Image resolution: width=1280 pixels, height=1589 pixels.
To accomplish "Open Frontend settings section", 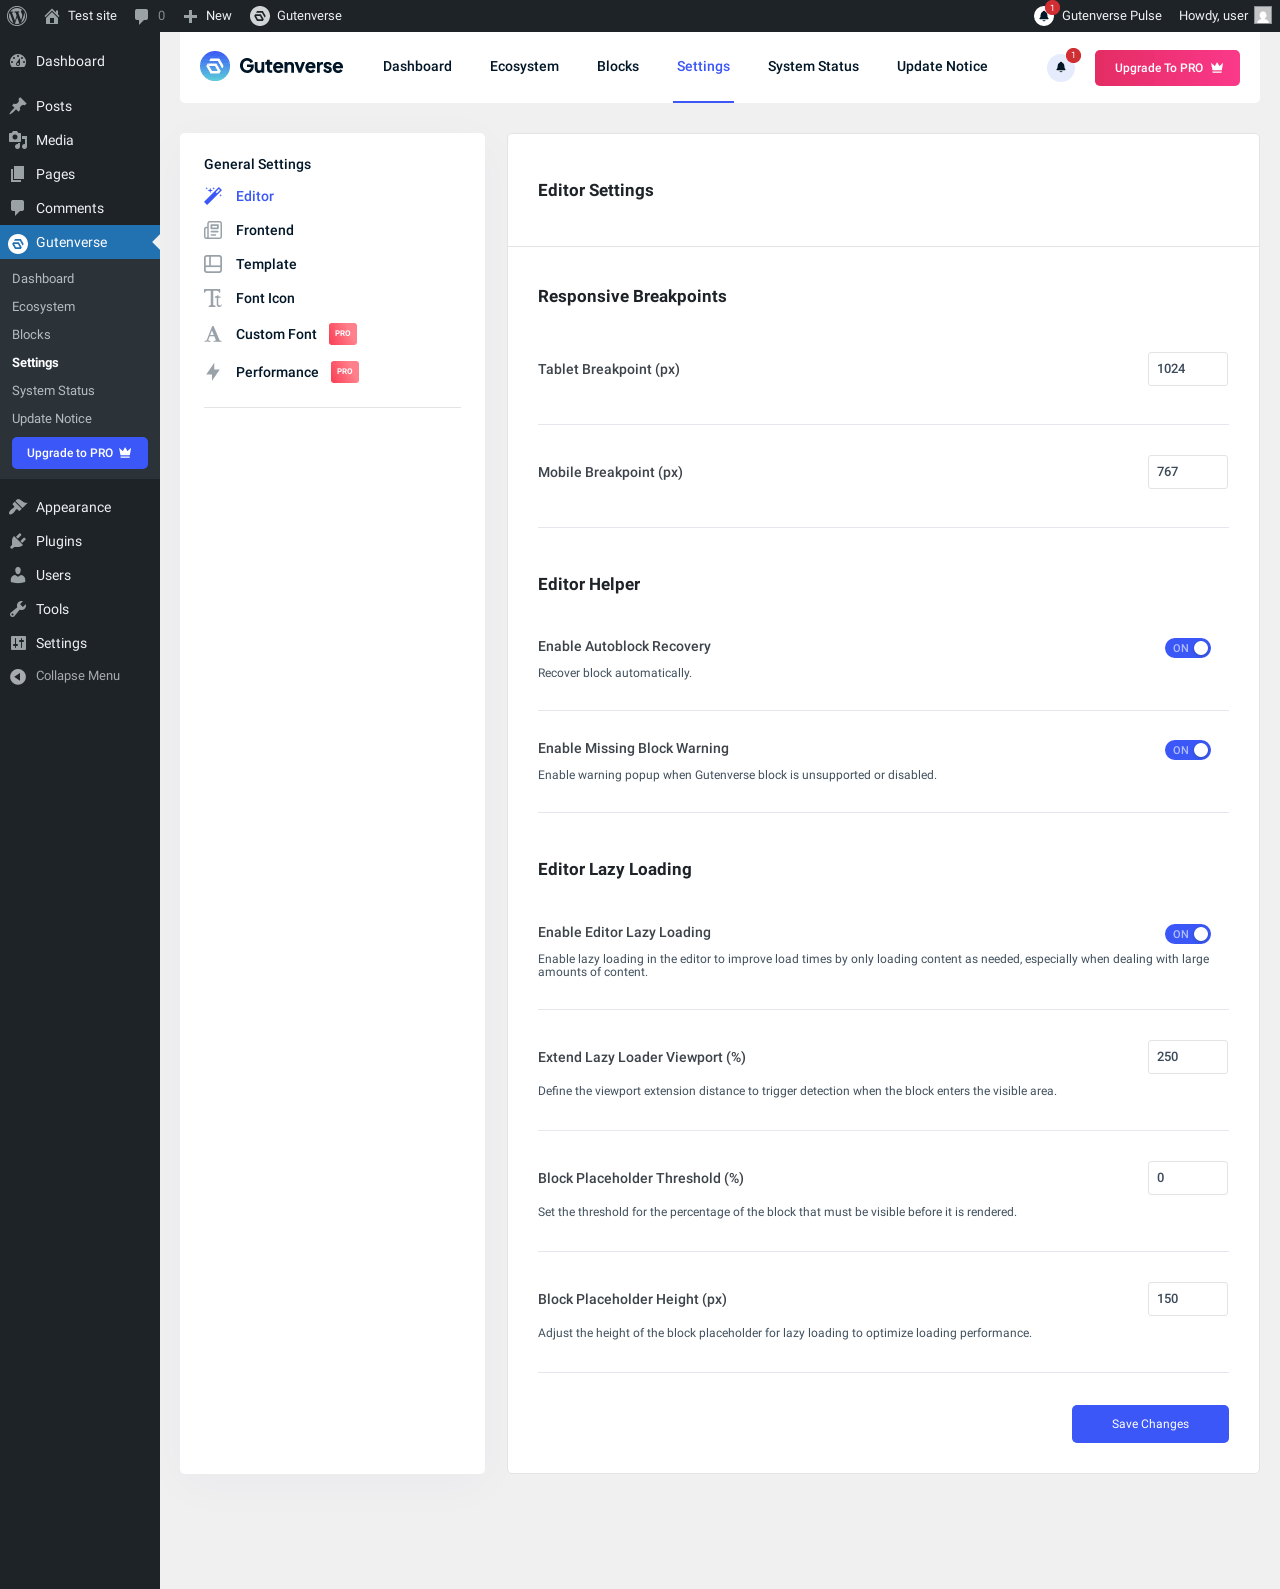I will [x=265, y=230].
